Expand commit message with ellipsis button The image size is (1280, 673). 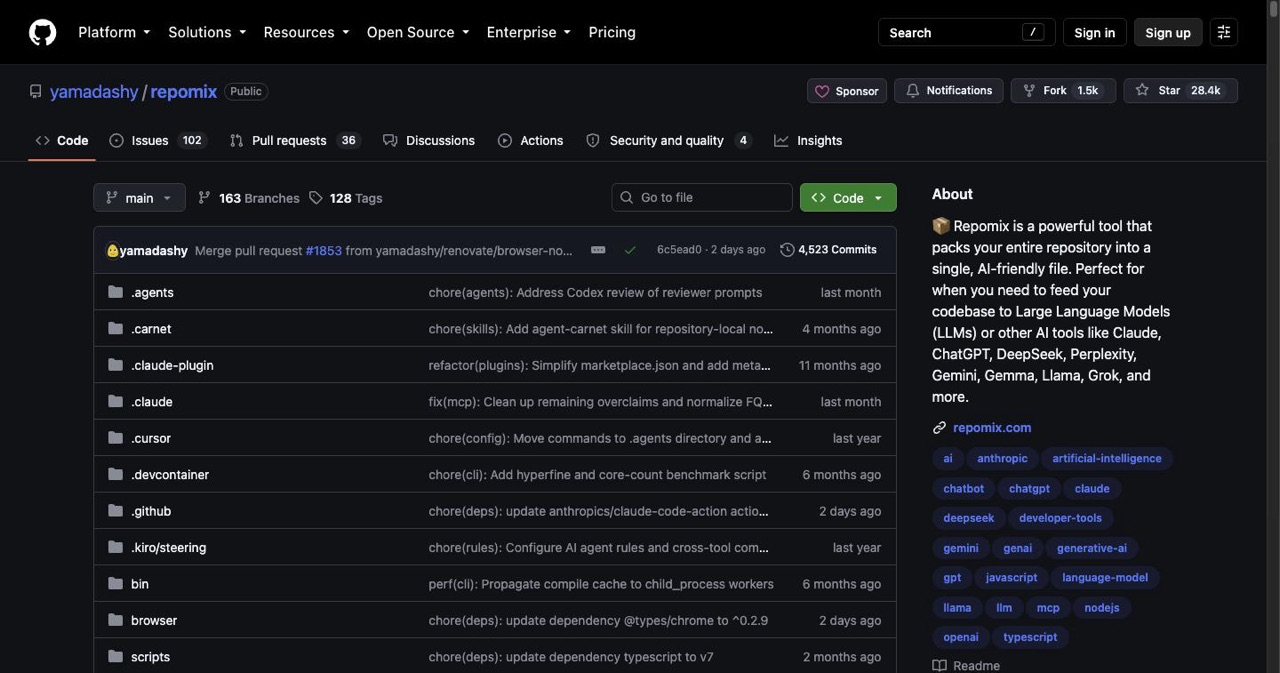[x=598, y=250]
